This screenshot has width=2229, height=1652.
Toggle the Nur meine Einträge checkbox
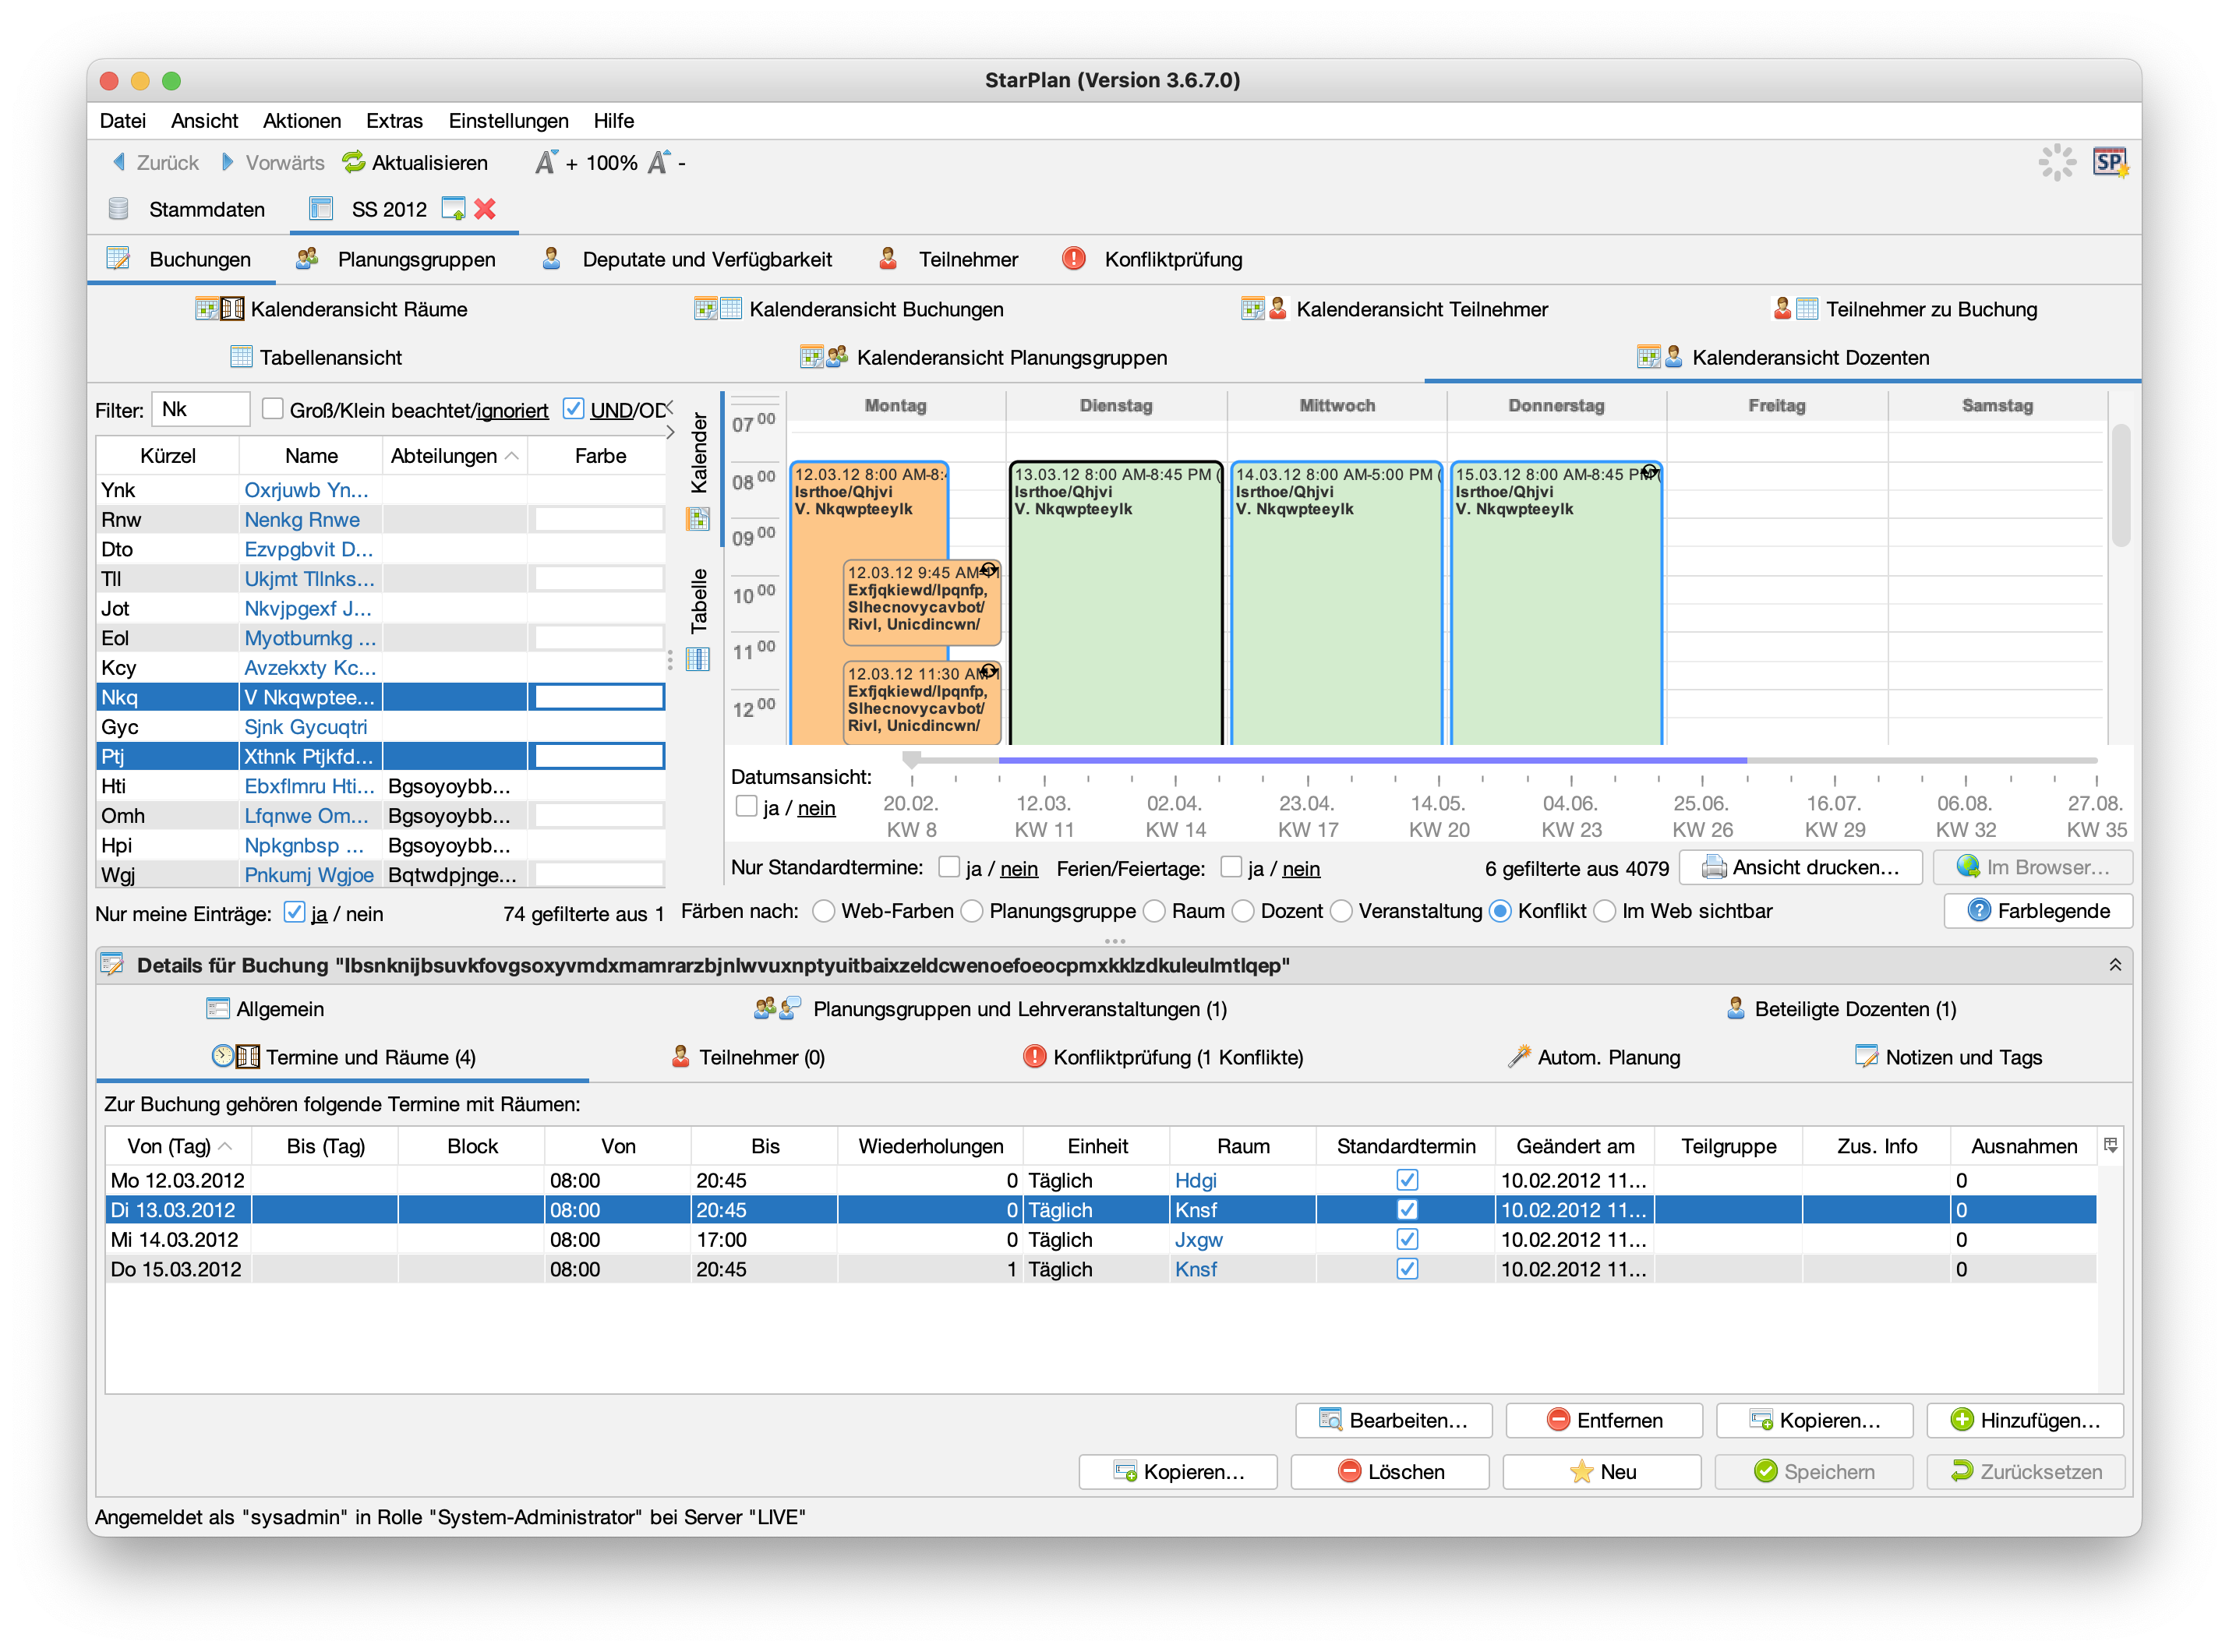click(294, 912)
